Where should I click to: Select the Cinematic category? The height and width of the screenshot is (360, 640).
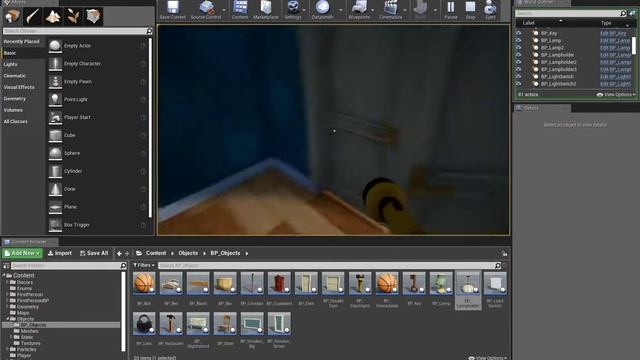pos(15,76)
